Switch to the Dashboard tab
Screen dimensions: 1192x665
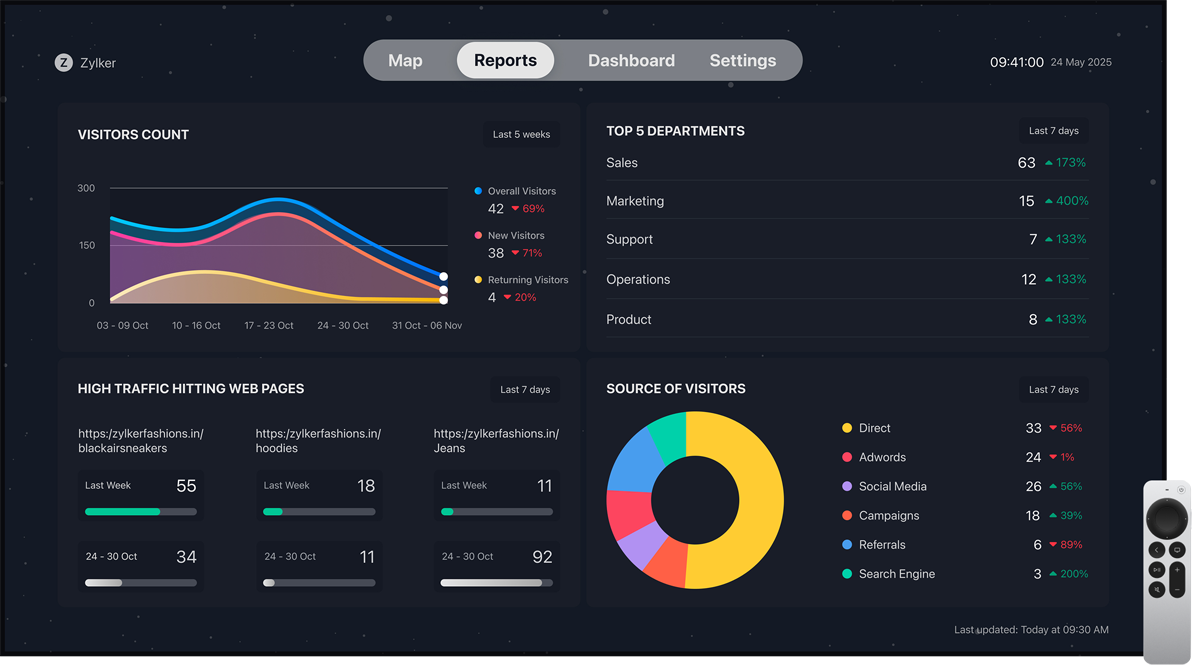click(631, 60)
